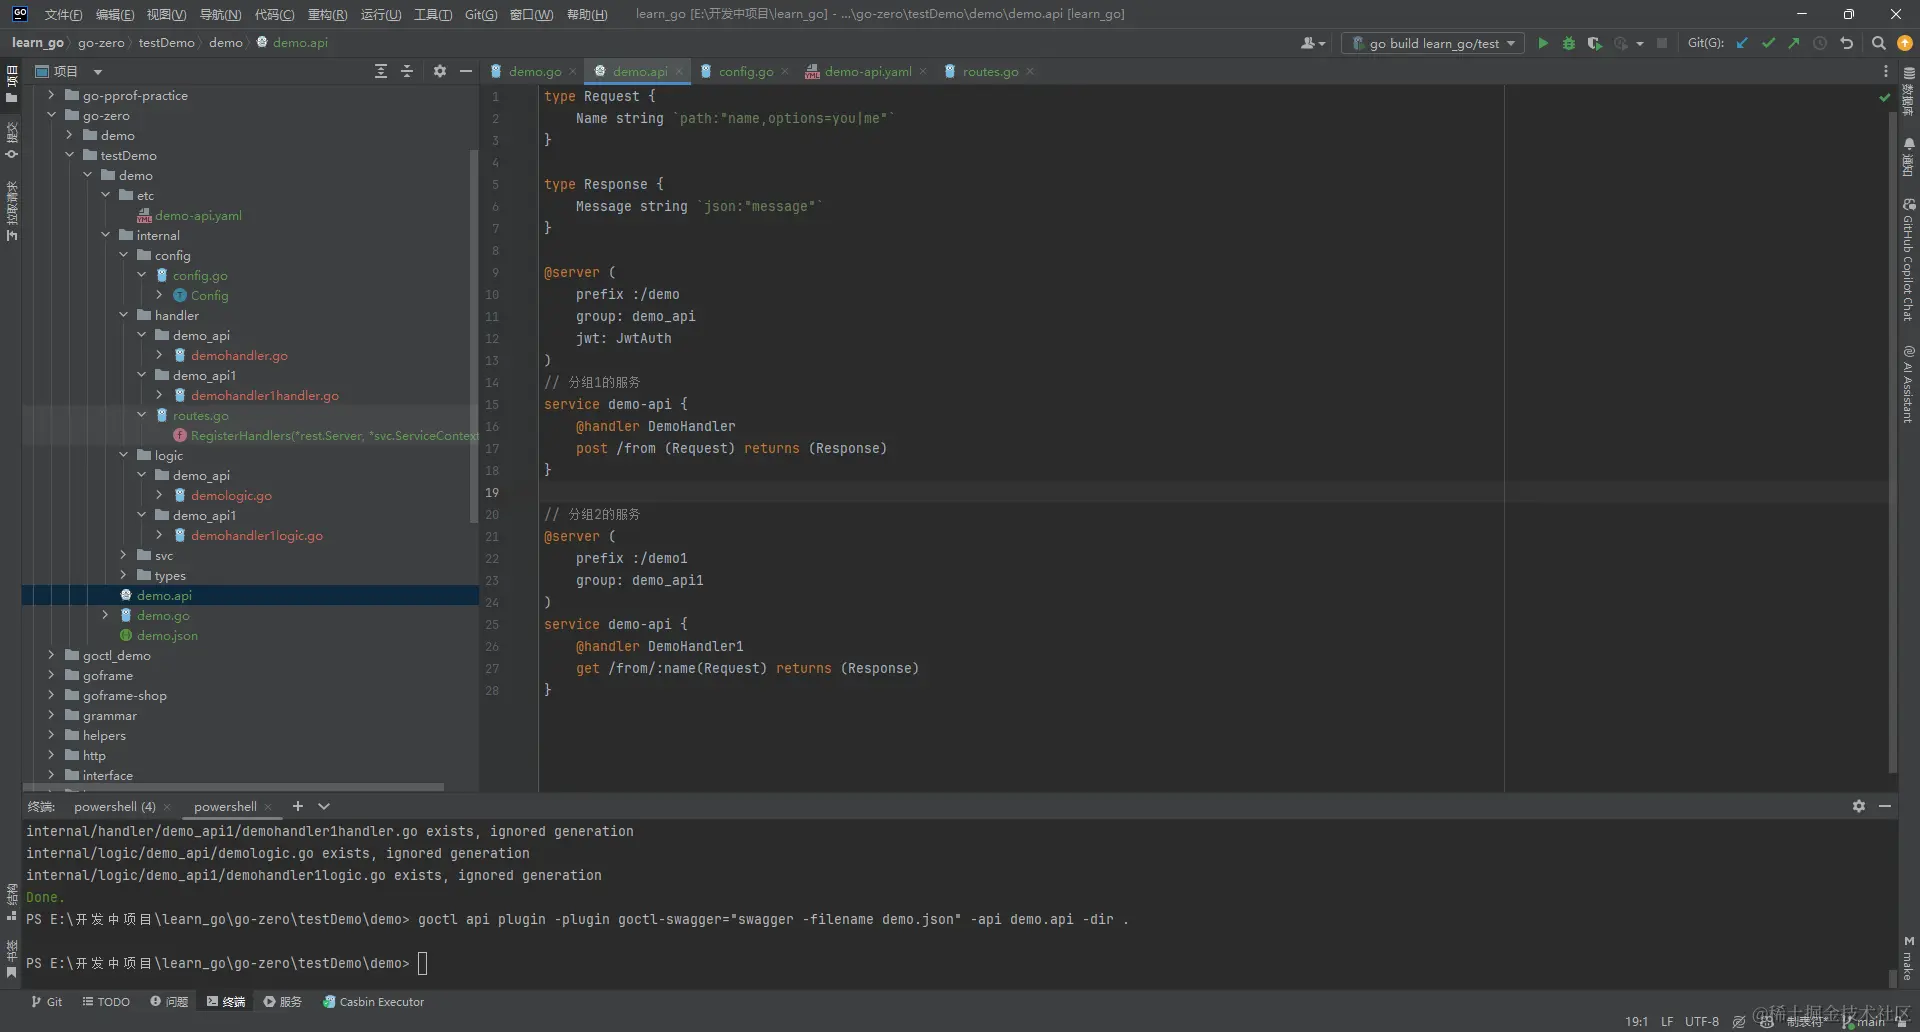Open Search Everywhere magnifier
This screenshot has height=1032, width=1920.
(x=1879, y=43)
